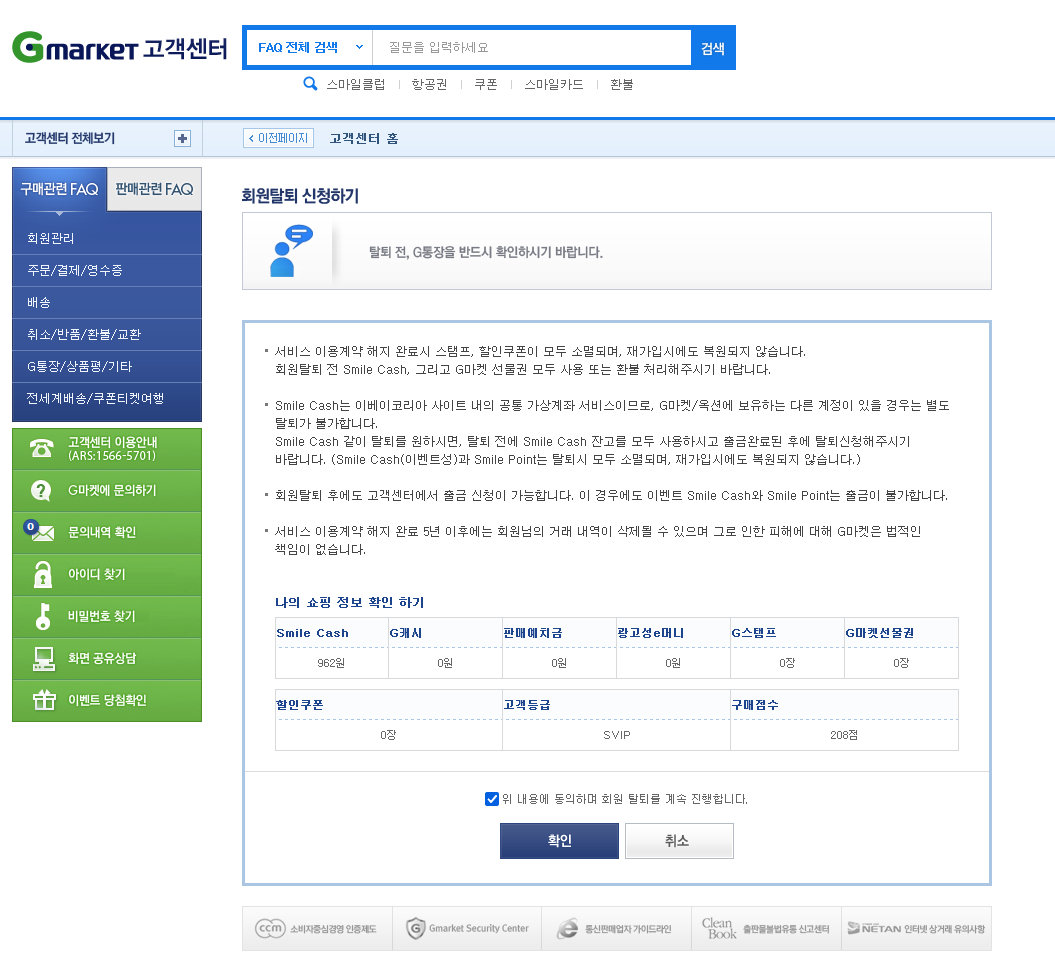Click the Smile Cash value 962원

[331, 663]
